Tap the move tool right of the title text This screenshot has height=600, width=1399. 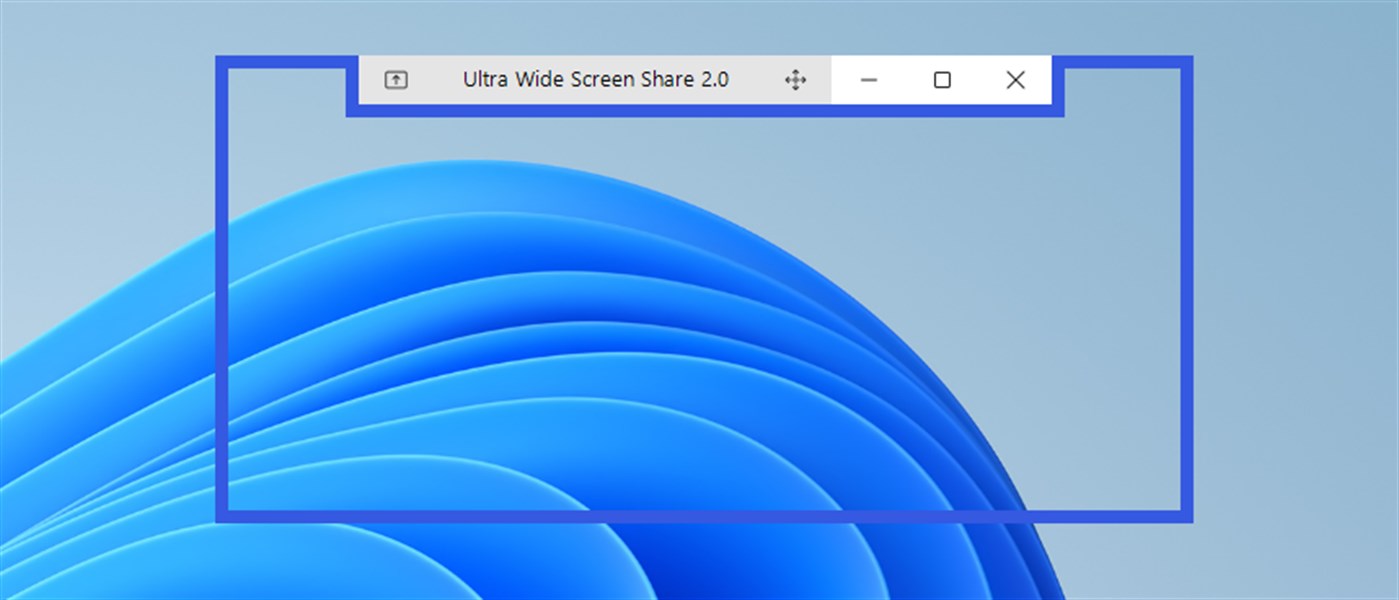point(795,79)
